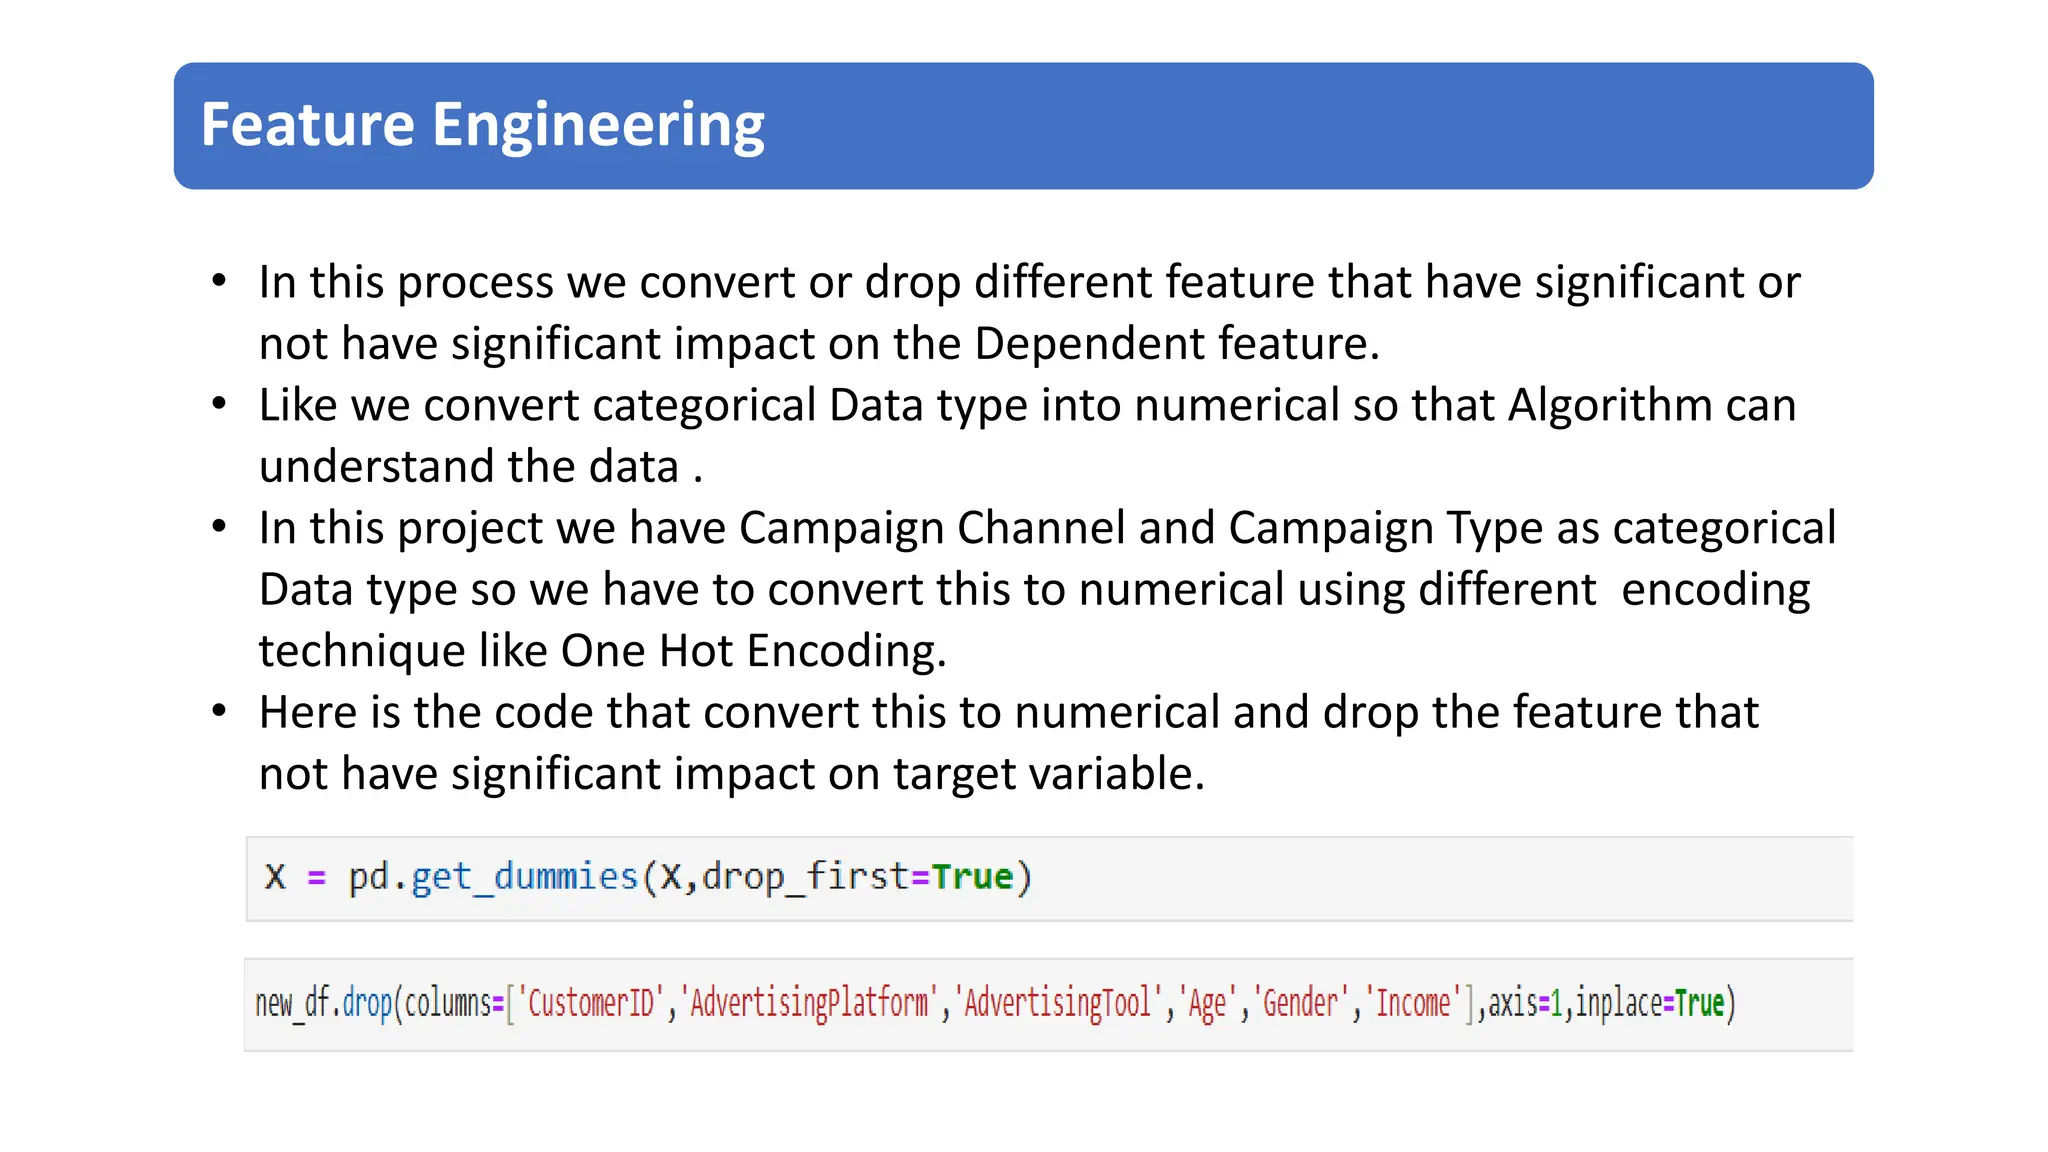
Task: Click 'new_df.drop' in the second code block
Action: pos(323,1002)
